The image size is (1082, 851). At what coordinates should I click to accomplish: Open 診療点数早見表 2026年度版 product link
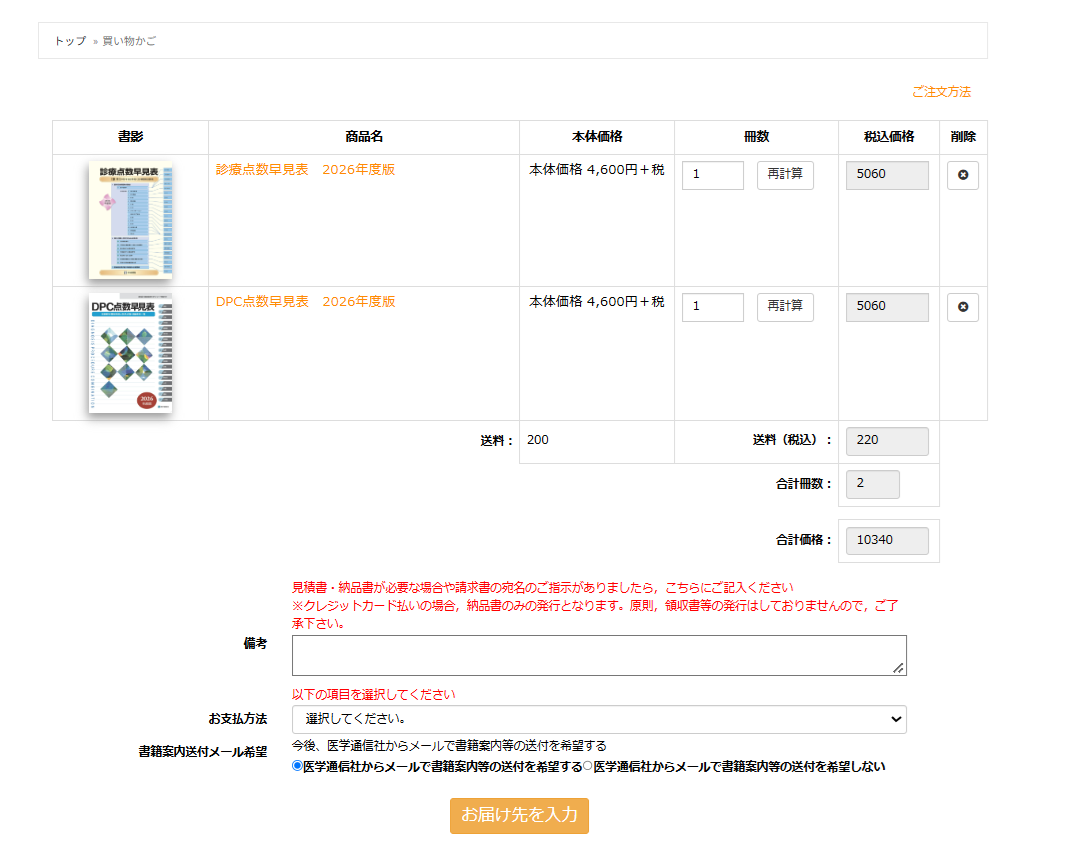[305, 170]
